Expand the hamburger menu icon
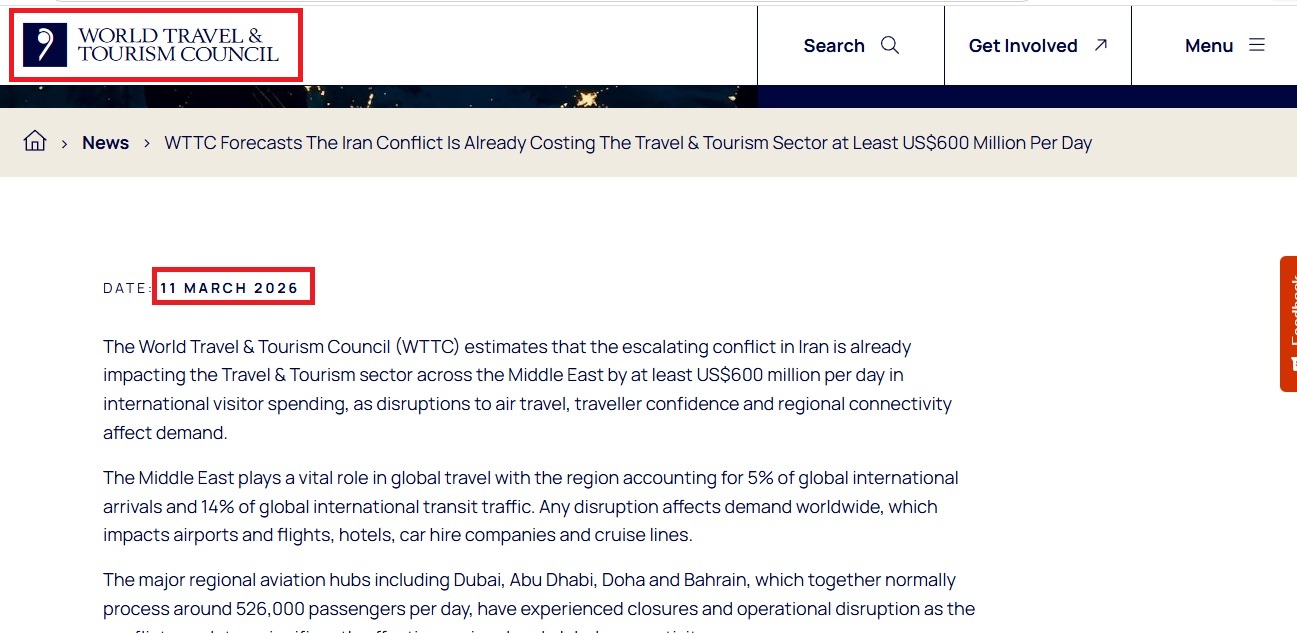 tap(1257, 45)
